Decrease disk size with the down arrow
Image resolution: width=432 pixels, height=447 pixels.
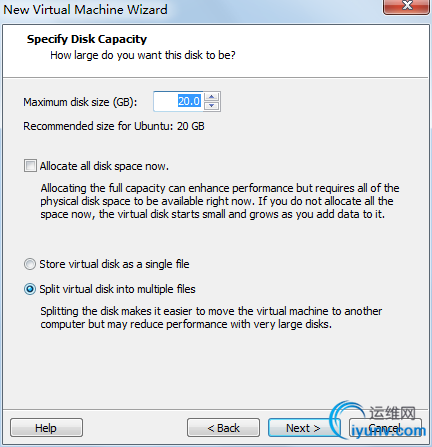pos(212,106)
